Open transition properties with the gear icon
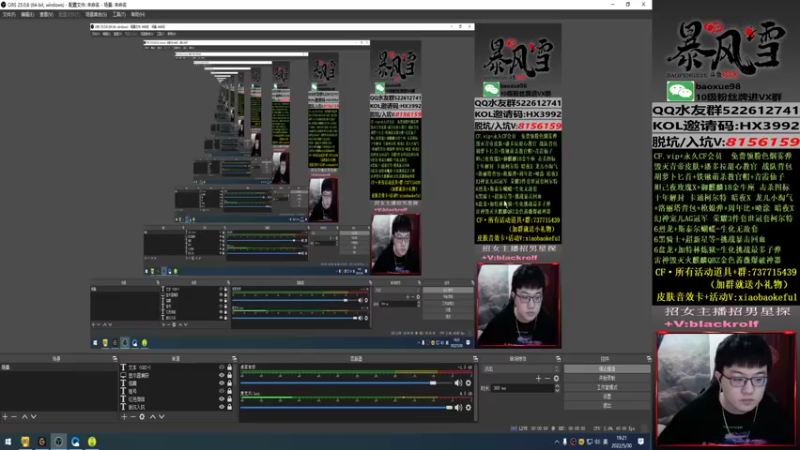 pyautogui.click(x=556, y=379)
